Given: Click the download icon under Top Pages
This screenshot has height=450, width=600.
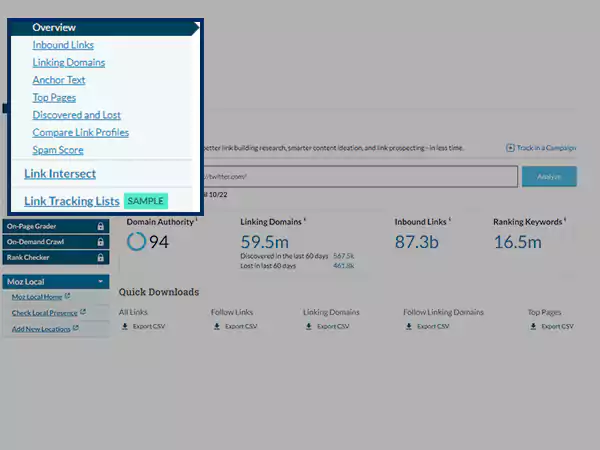Looking at the screenshot, I should tap(533, 326).
